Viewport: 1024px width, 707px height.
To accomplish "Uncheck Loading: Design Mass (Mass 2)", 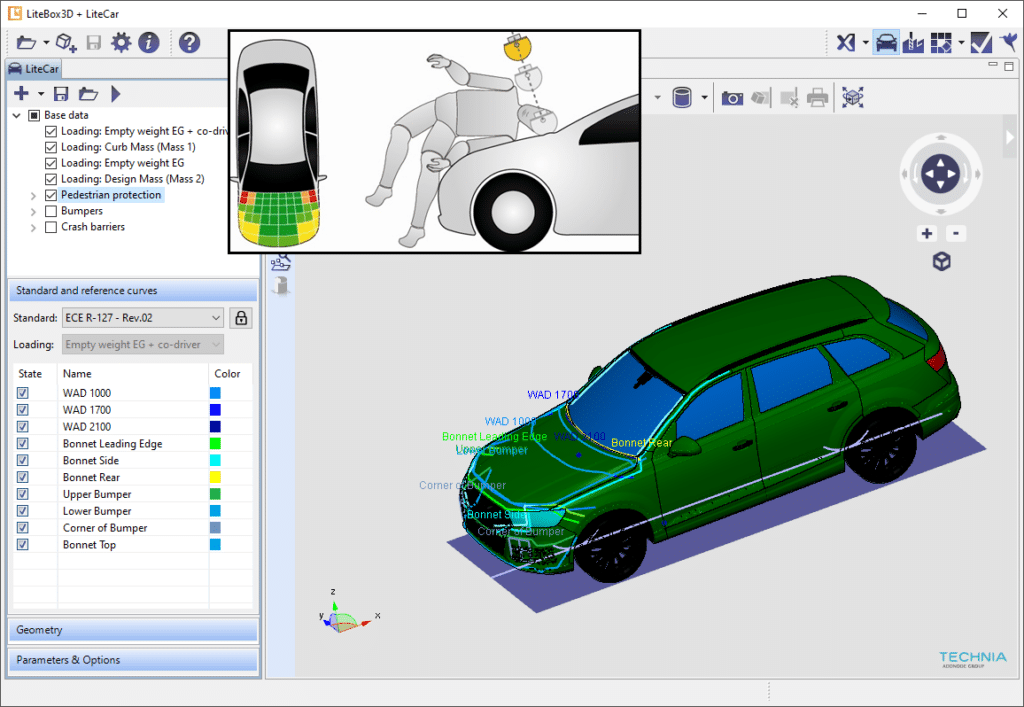I will 51,180.
